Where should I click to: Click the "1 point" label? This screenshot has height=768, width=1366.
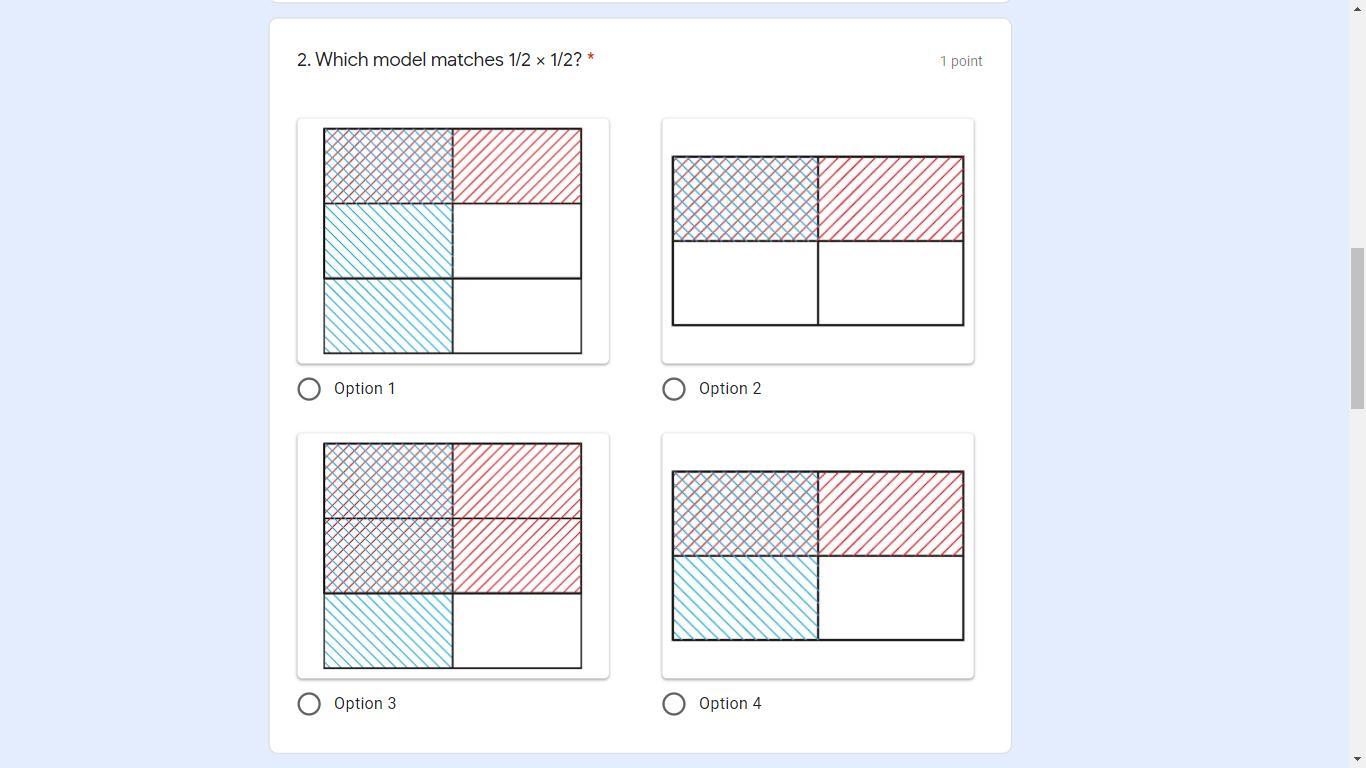(961, 61)
